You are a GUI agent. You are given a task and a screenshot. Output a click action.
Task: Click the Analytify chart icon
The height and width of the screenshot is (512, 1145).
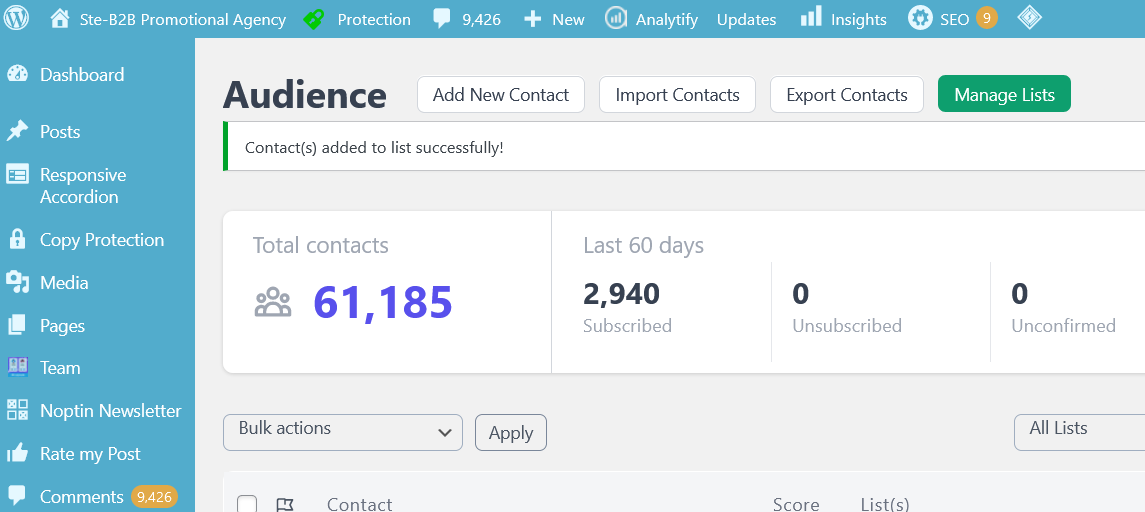pyautogui.click(x=616, y=19)
